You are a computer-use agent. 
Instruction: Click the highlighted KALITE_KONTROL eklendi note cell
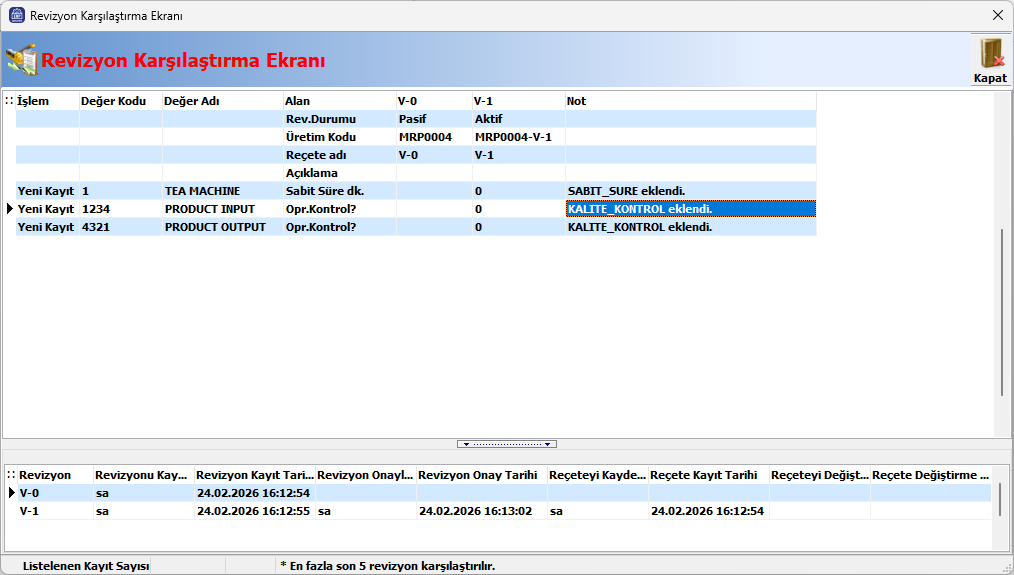tap(690, 209)
